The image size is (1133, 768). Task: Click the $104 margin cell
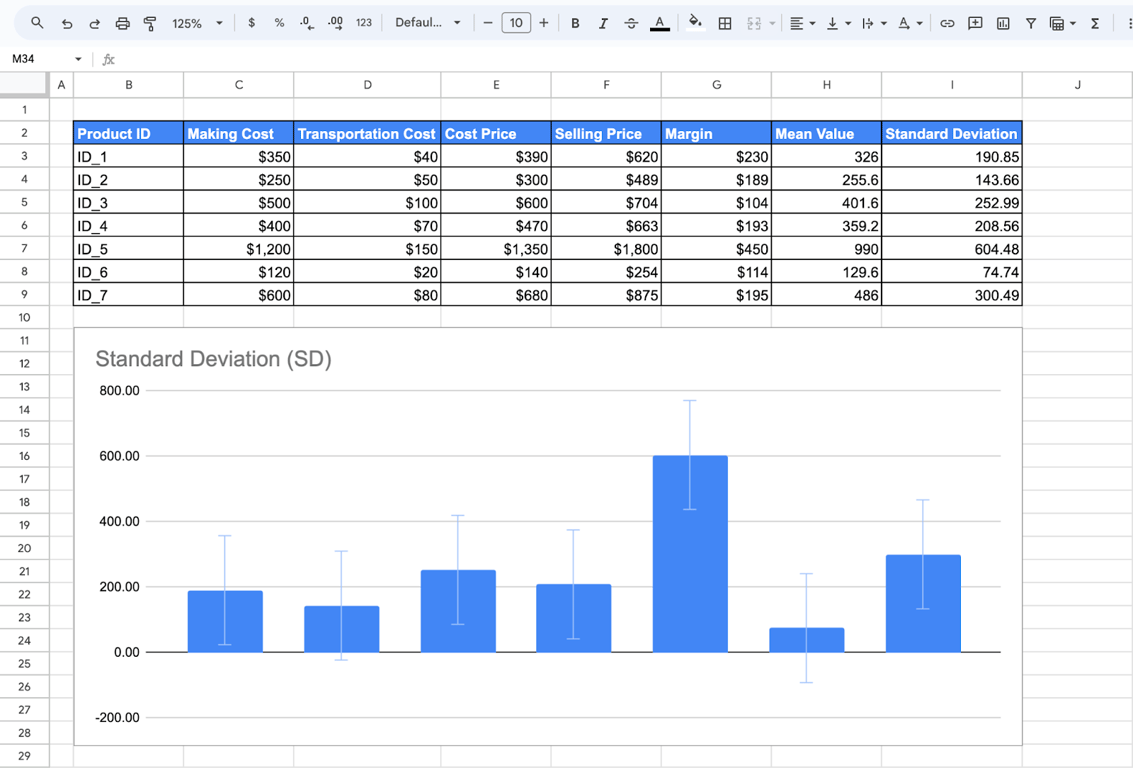[x=716, y=202]
